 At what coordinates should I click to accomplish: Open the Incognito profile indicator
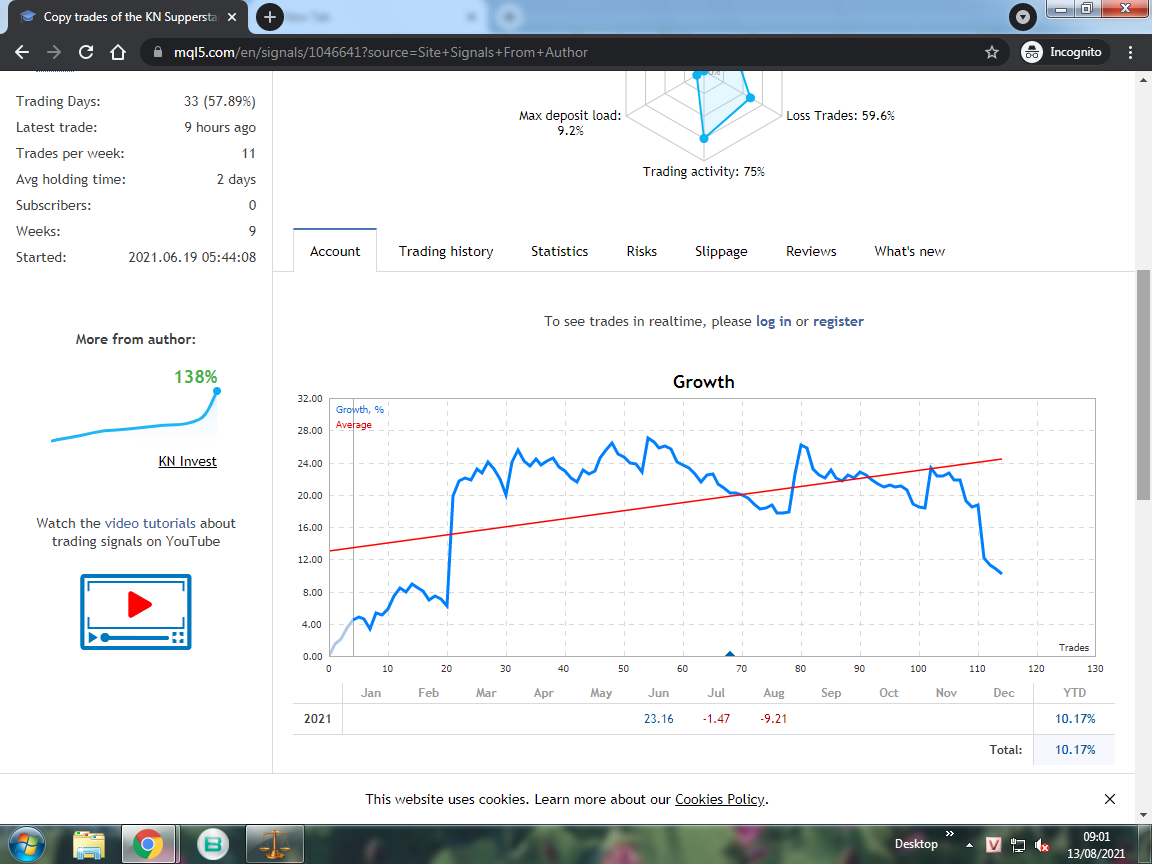tap(1065, 52)
